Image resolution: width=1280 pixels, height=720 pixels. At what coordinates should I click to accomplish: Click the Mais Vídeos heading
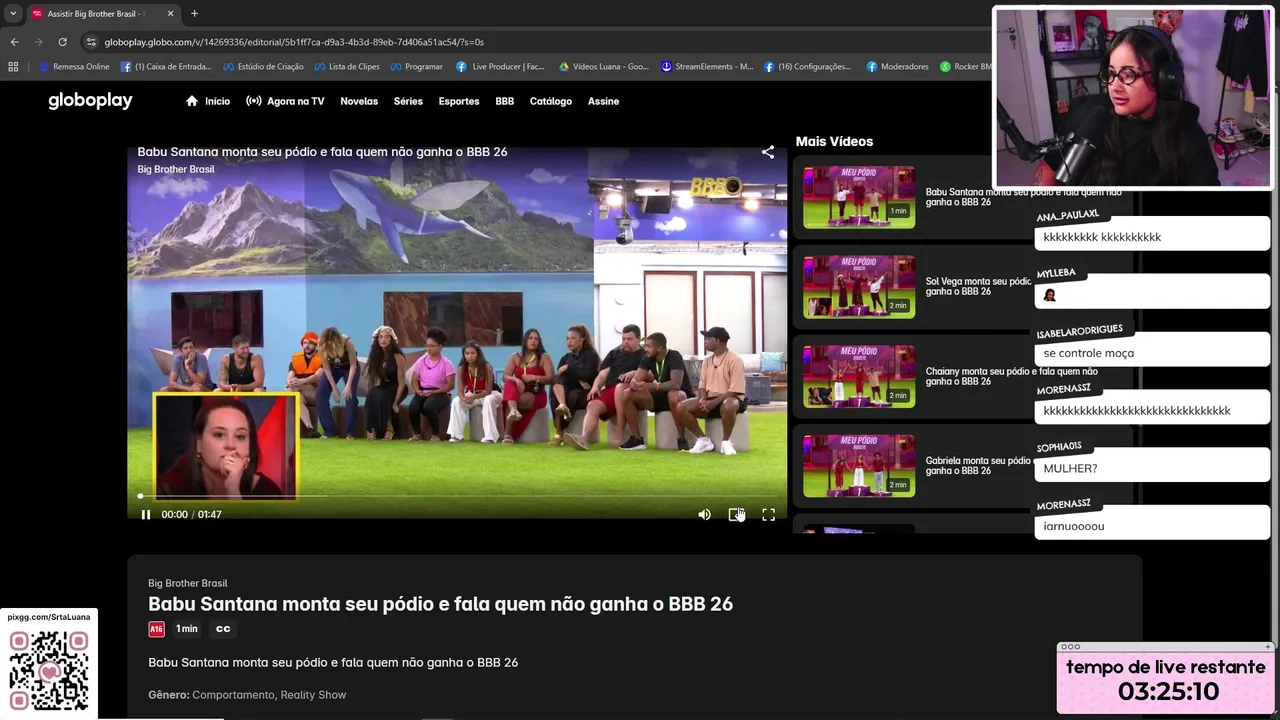coord(834,142)
